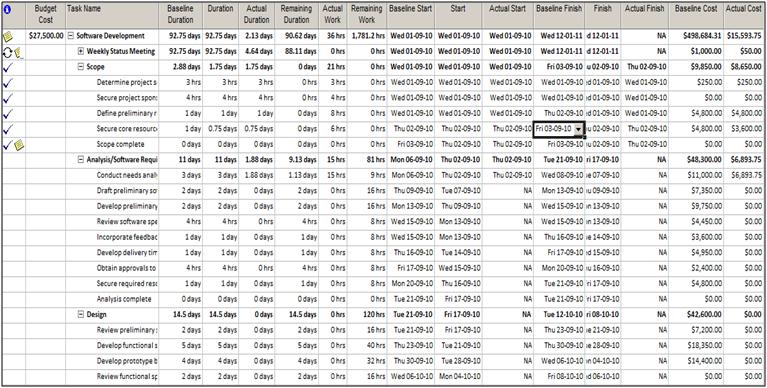The width and height of the screenshot is (767, 388).
Task: Select the Actual Start column header
Action: 507,15
